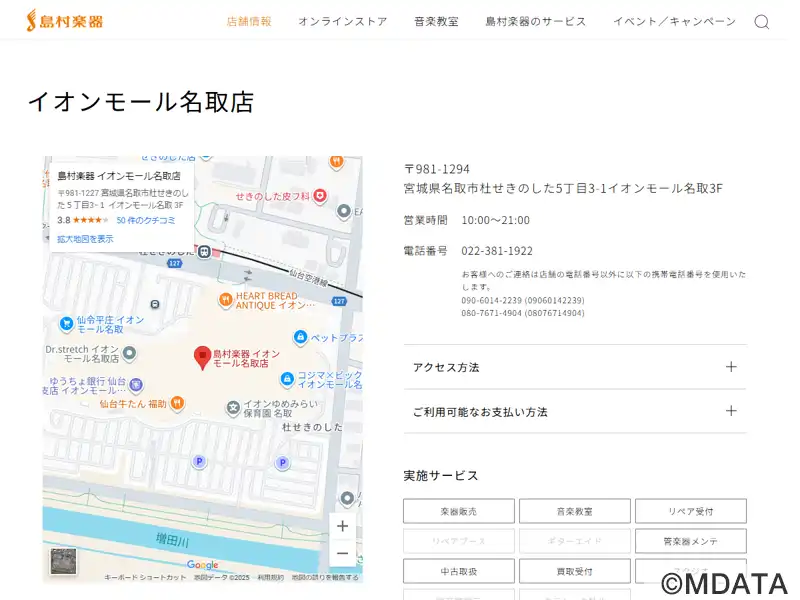This screenshot has width=800, height=600.
Task: Click the 仙台牛たん 福助 restaurant marker
Action: [x=177, y=404]
